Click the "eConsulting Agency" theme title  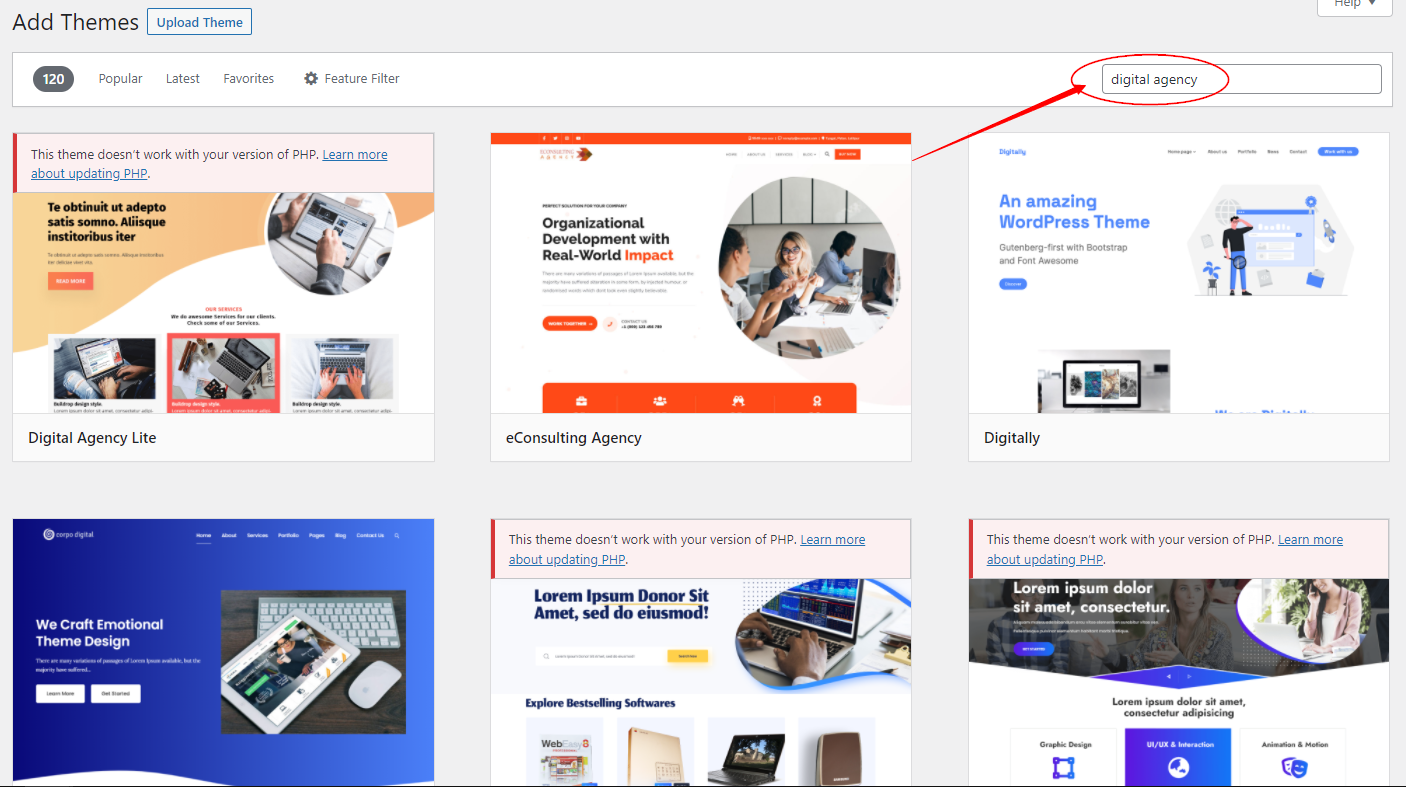coord(574,438)
